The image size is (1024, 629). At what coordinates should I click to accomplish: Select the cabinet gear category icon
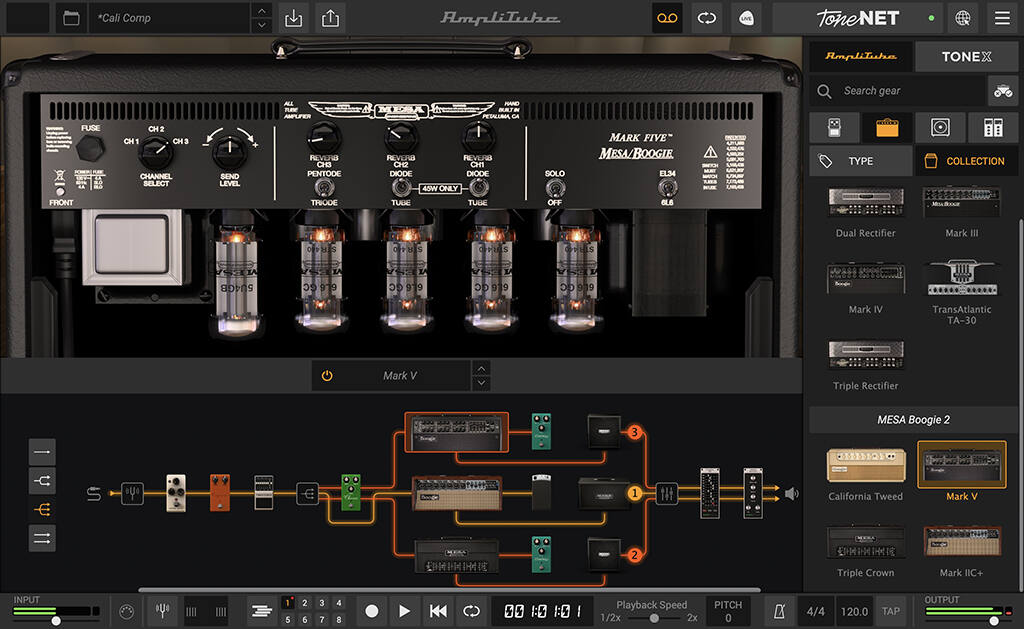tap(939, 127)
